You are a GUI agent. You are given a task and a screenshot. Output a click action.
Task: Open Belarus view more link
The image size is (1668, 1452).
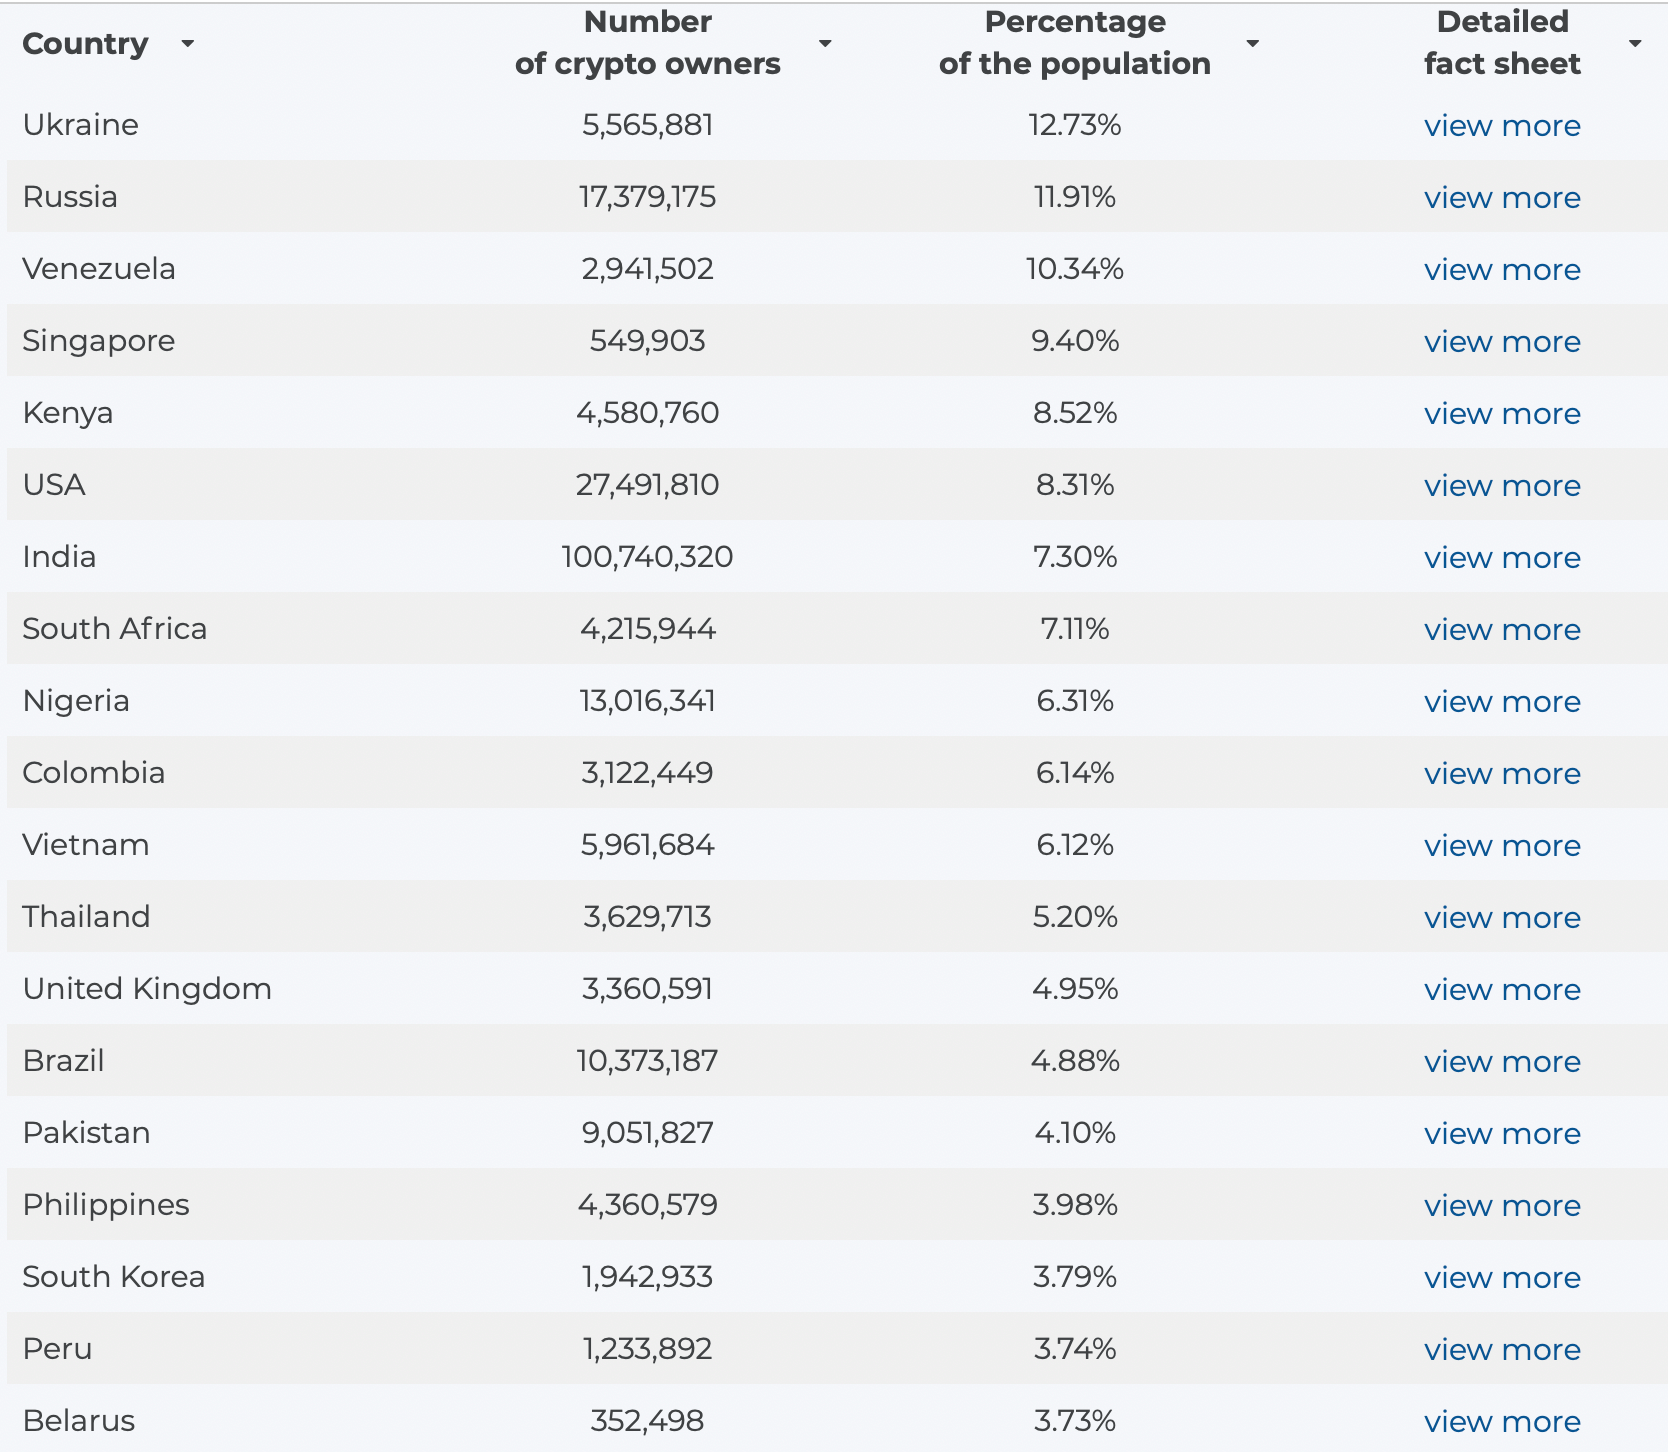click(x=1502, y=1422)
